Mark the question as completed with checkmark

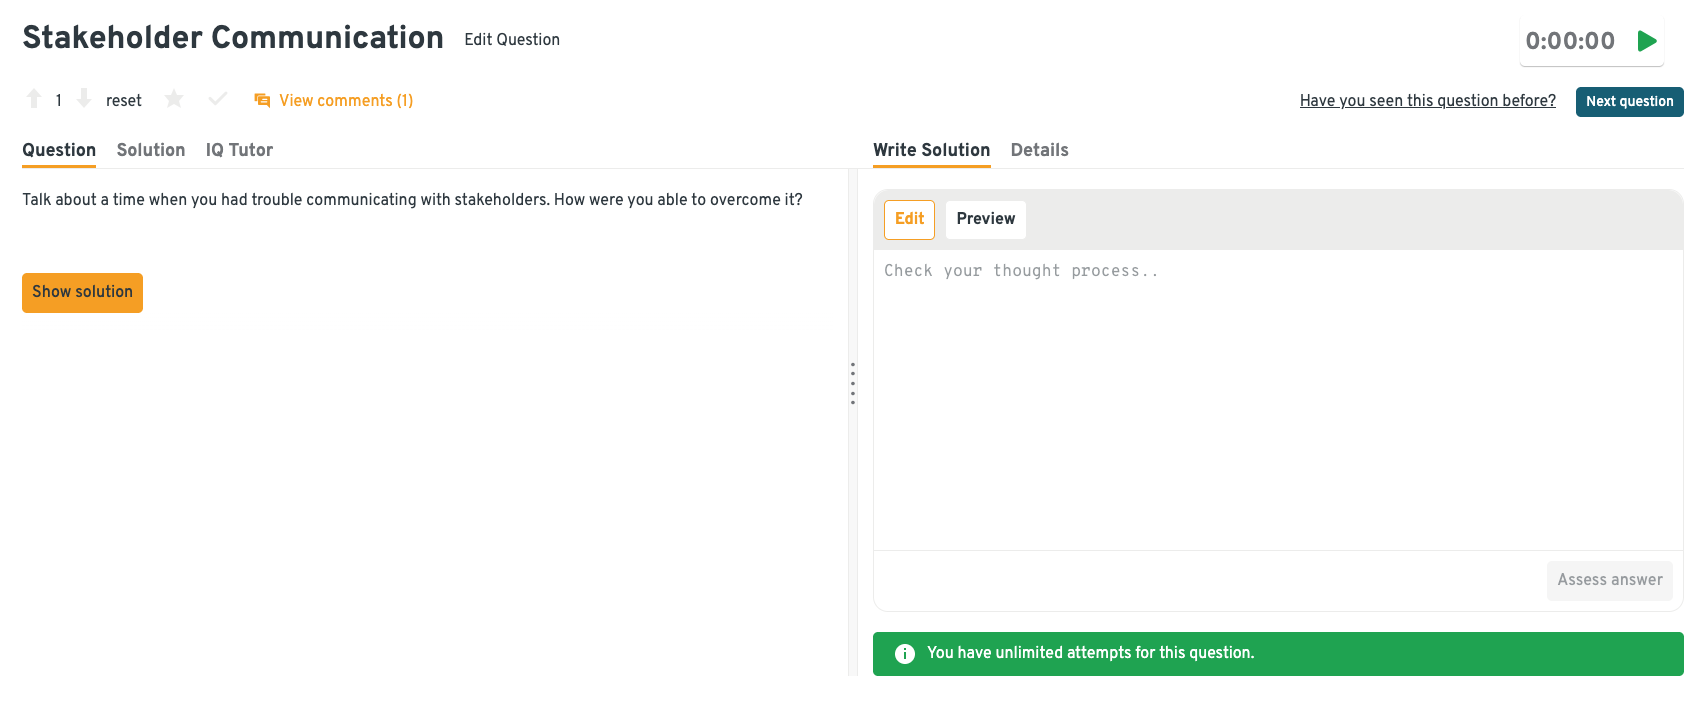point(218,99)
